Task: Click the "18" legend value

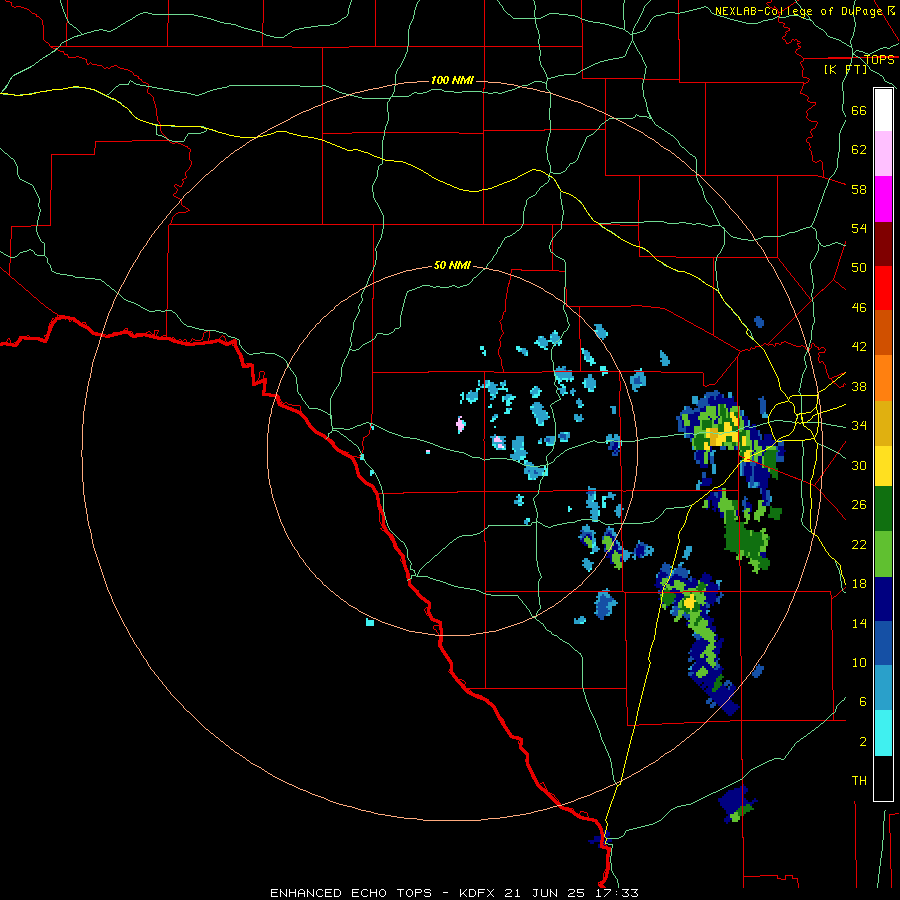Action: pos(859,584)
